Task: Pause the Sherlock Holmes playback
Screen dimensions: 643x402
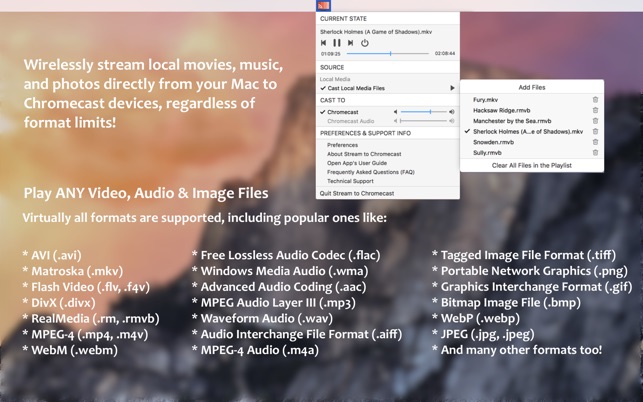Action: click(x=337, y=43)
